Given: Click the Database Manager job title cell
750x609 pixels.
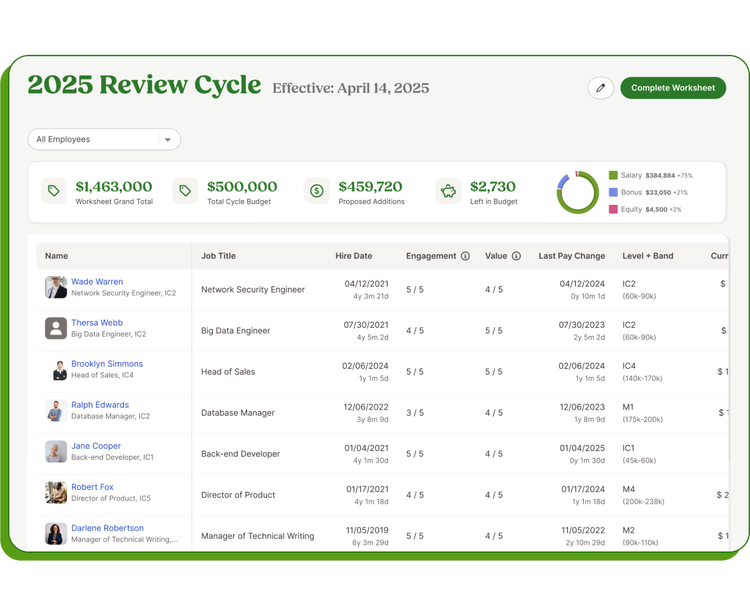Looking at the screenshot, I should pos(238,413).
